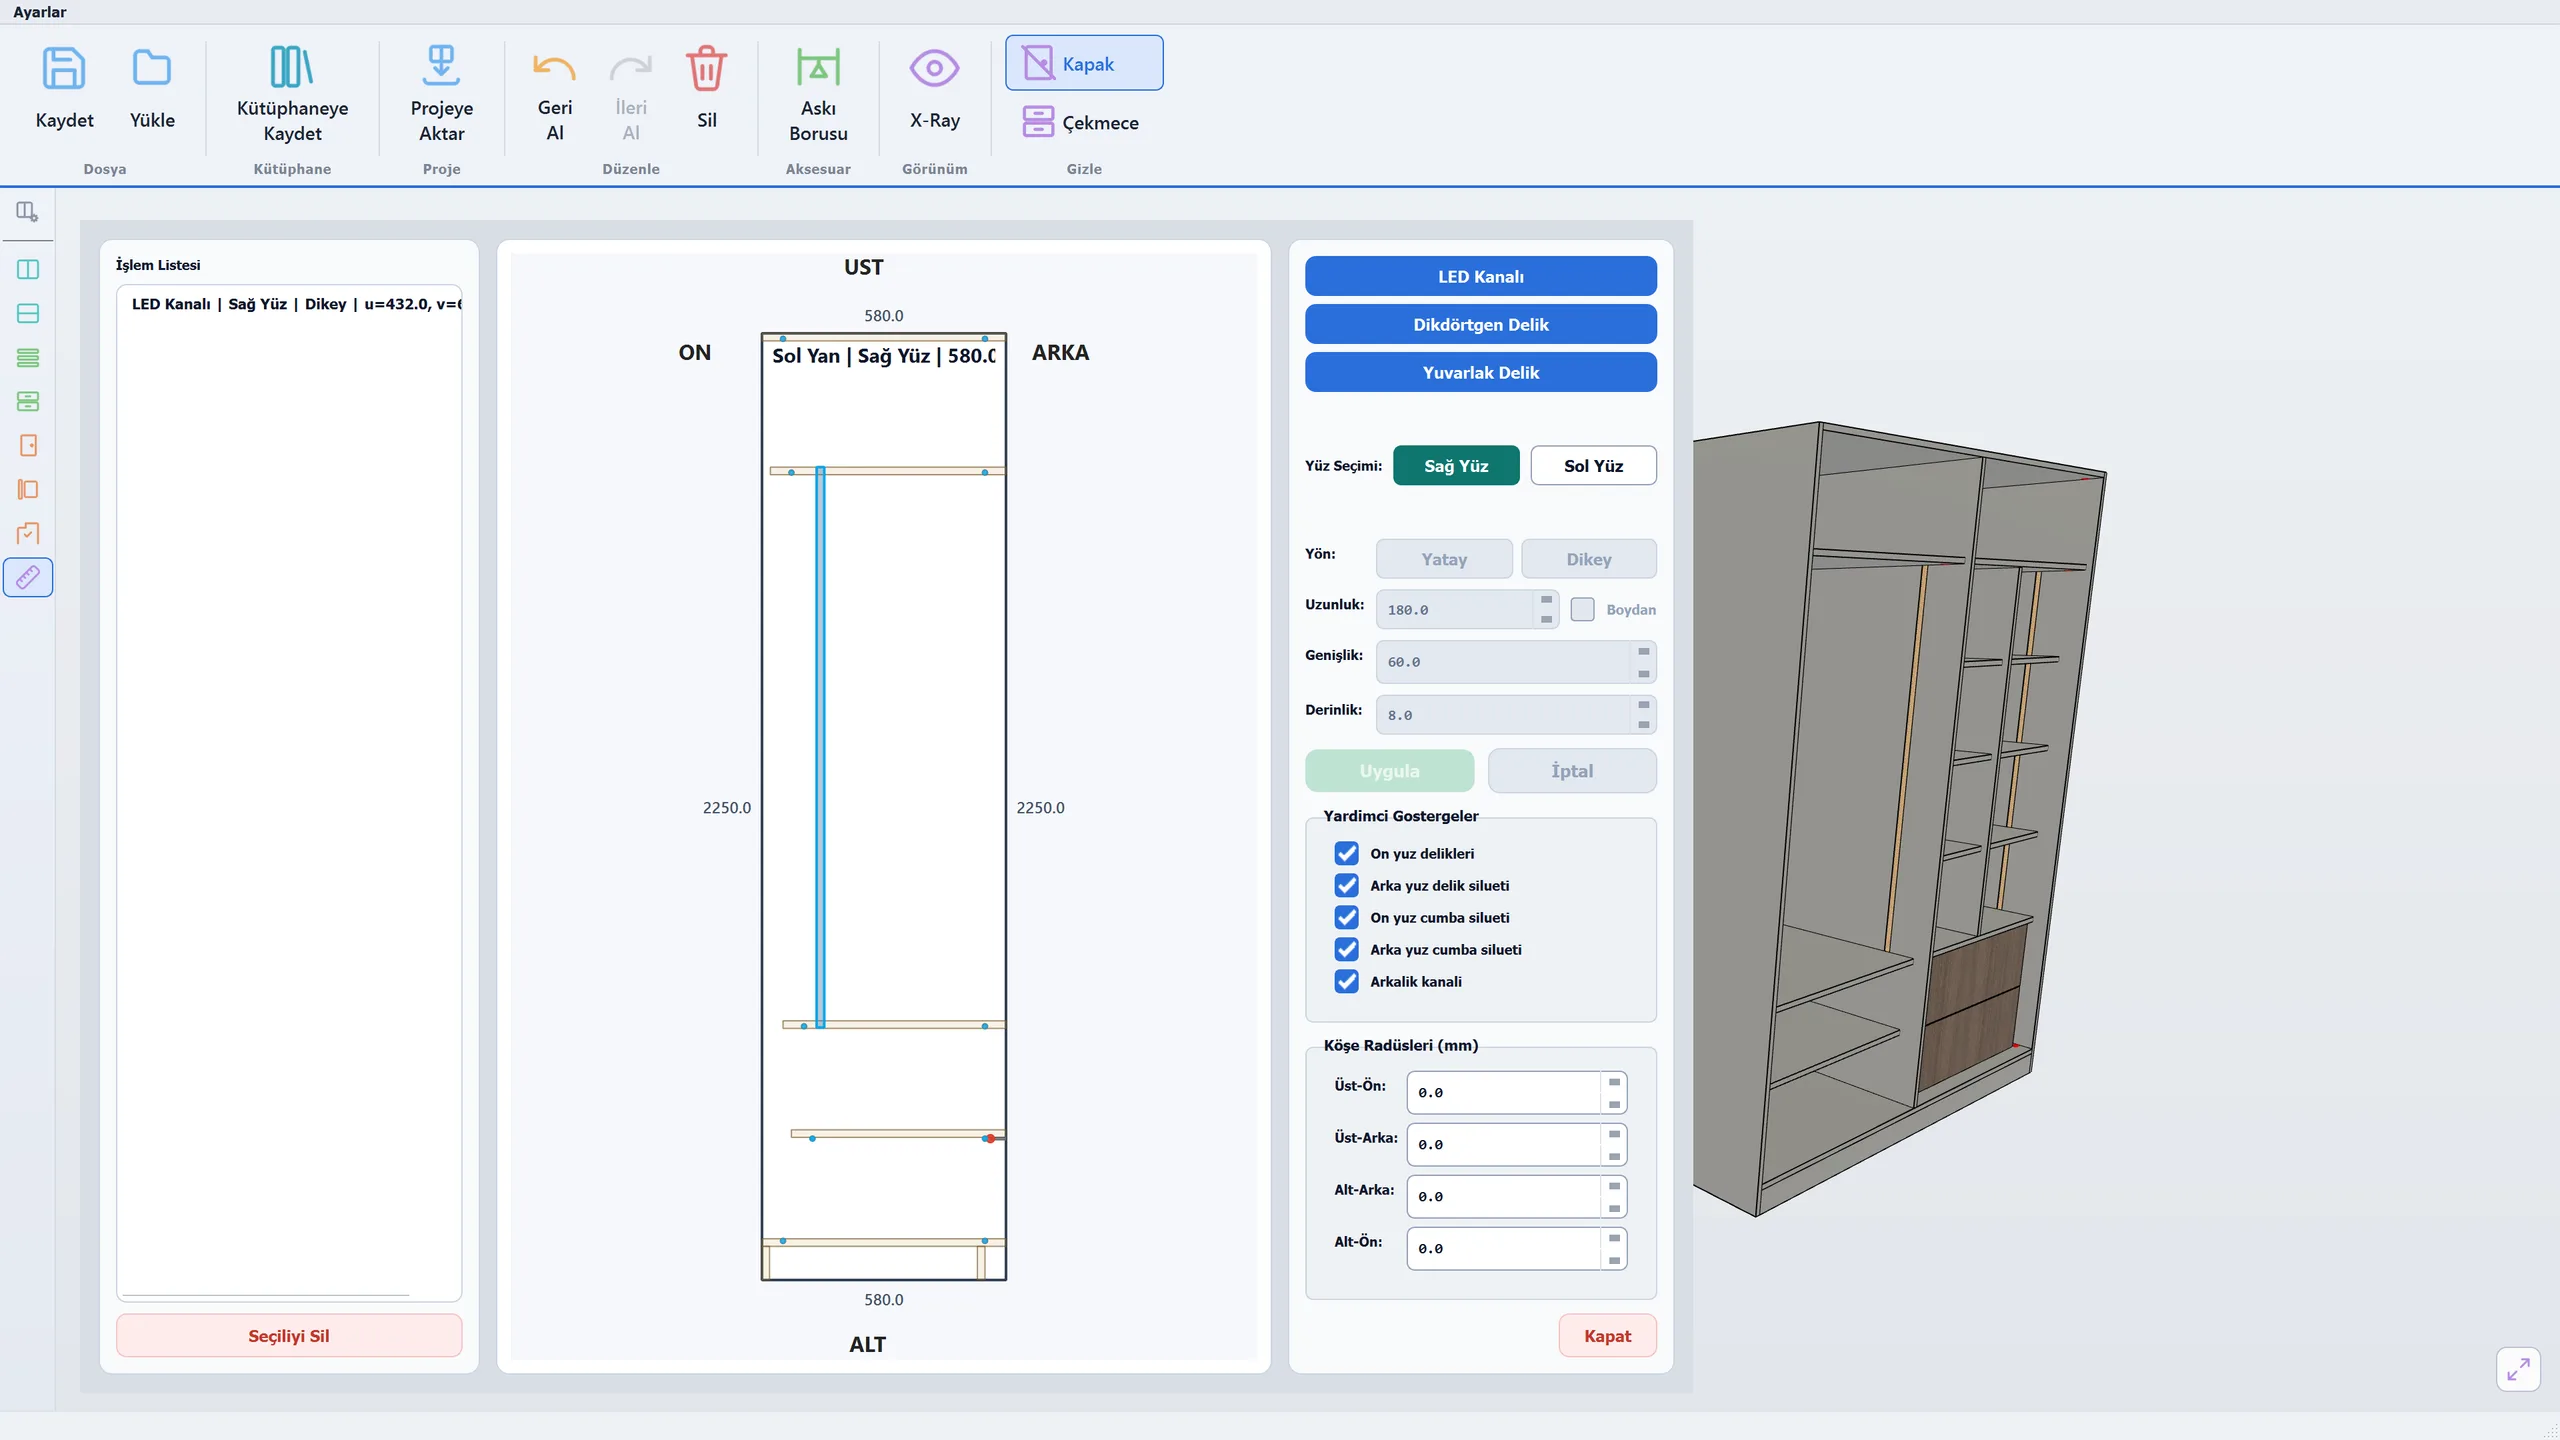Click Kütüphaneye Kaydet library icon
The width and height of the screenshot is (2560, 1440).
[x=292, y=67]
